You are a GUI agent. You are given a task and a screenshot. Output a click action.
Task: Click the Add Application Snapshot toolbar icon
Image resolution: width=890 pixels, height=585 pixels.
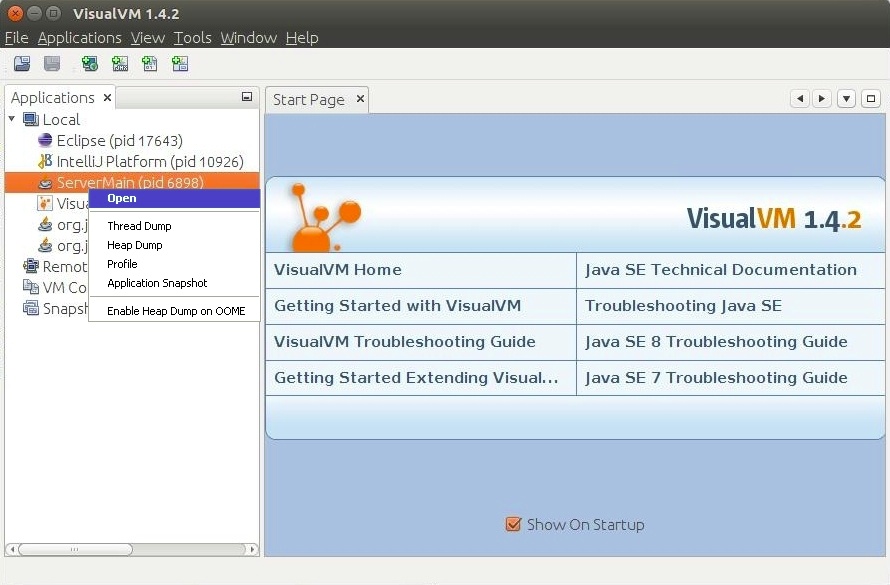[180, 64]
